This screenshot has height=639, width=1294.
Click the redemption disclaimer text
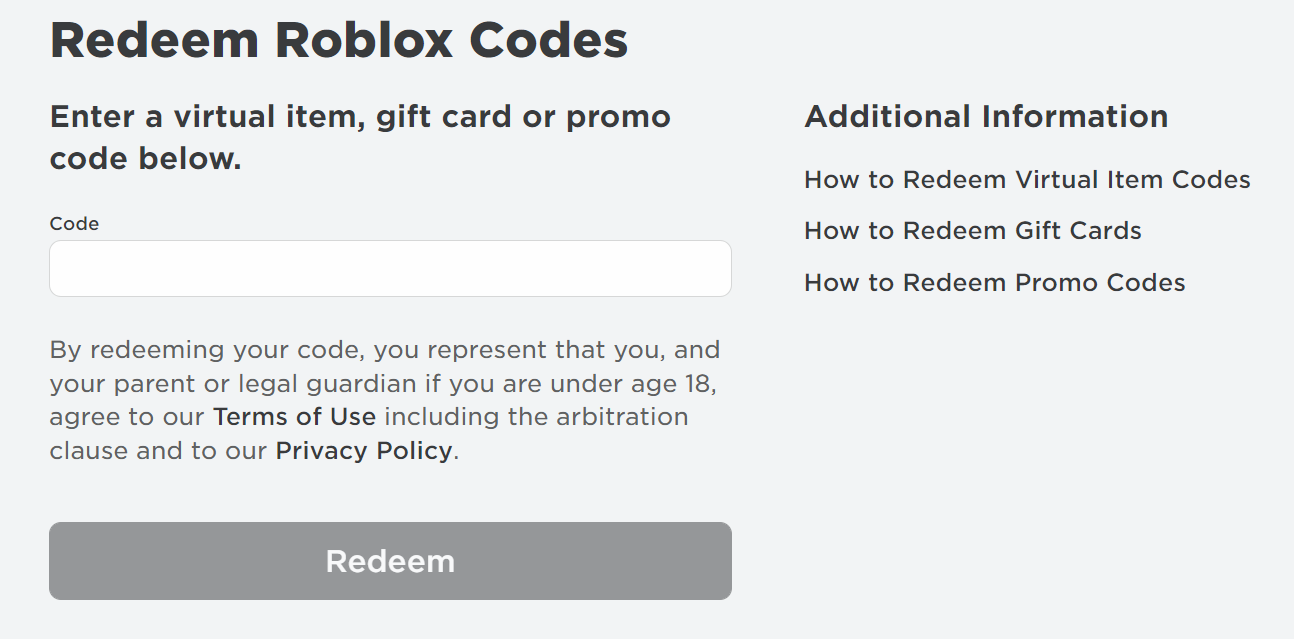(x=384, y=399)
